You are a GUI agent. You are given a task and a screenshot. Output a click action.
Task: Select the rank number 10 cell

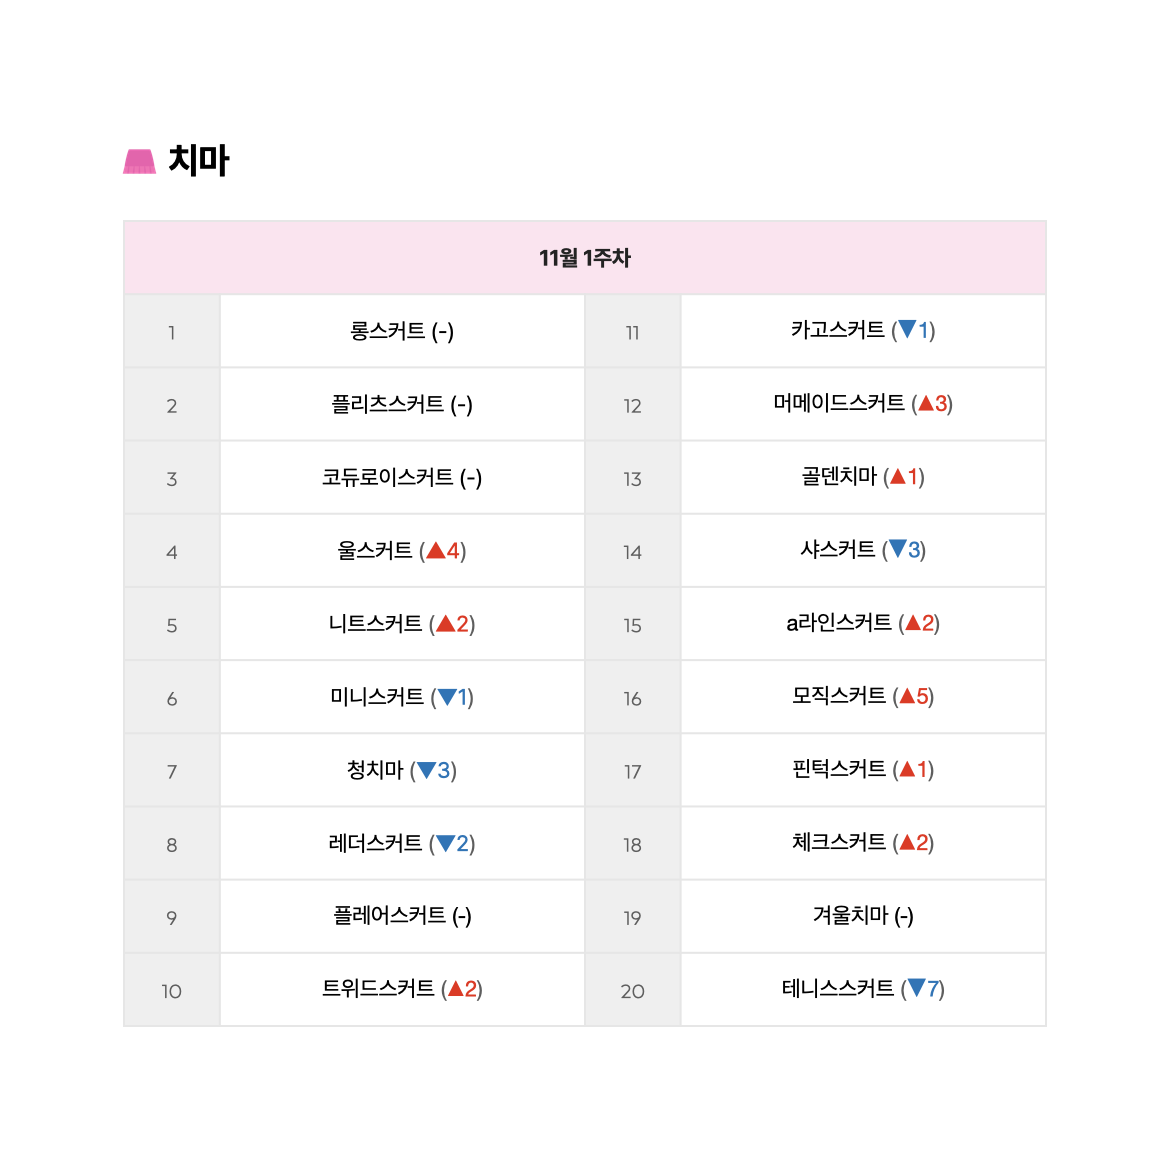[x=172, y=991]
